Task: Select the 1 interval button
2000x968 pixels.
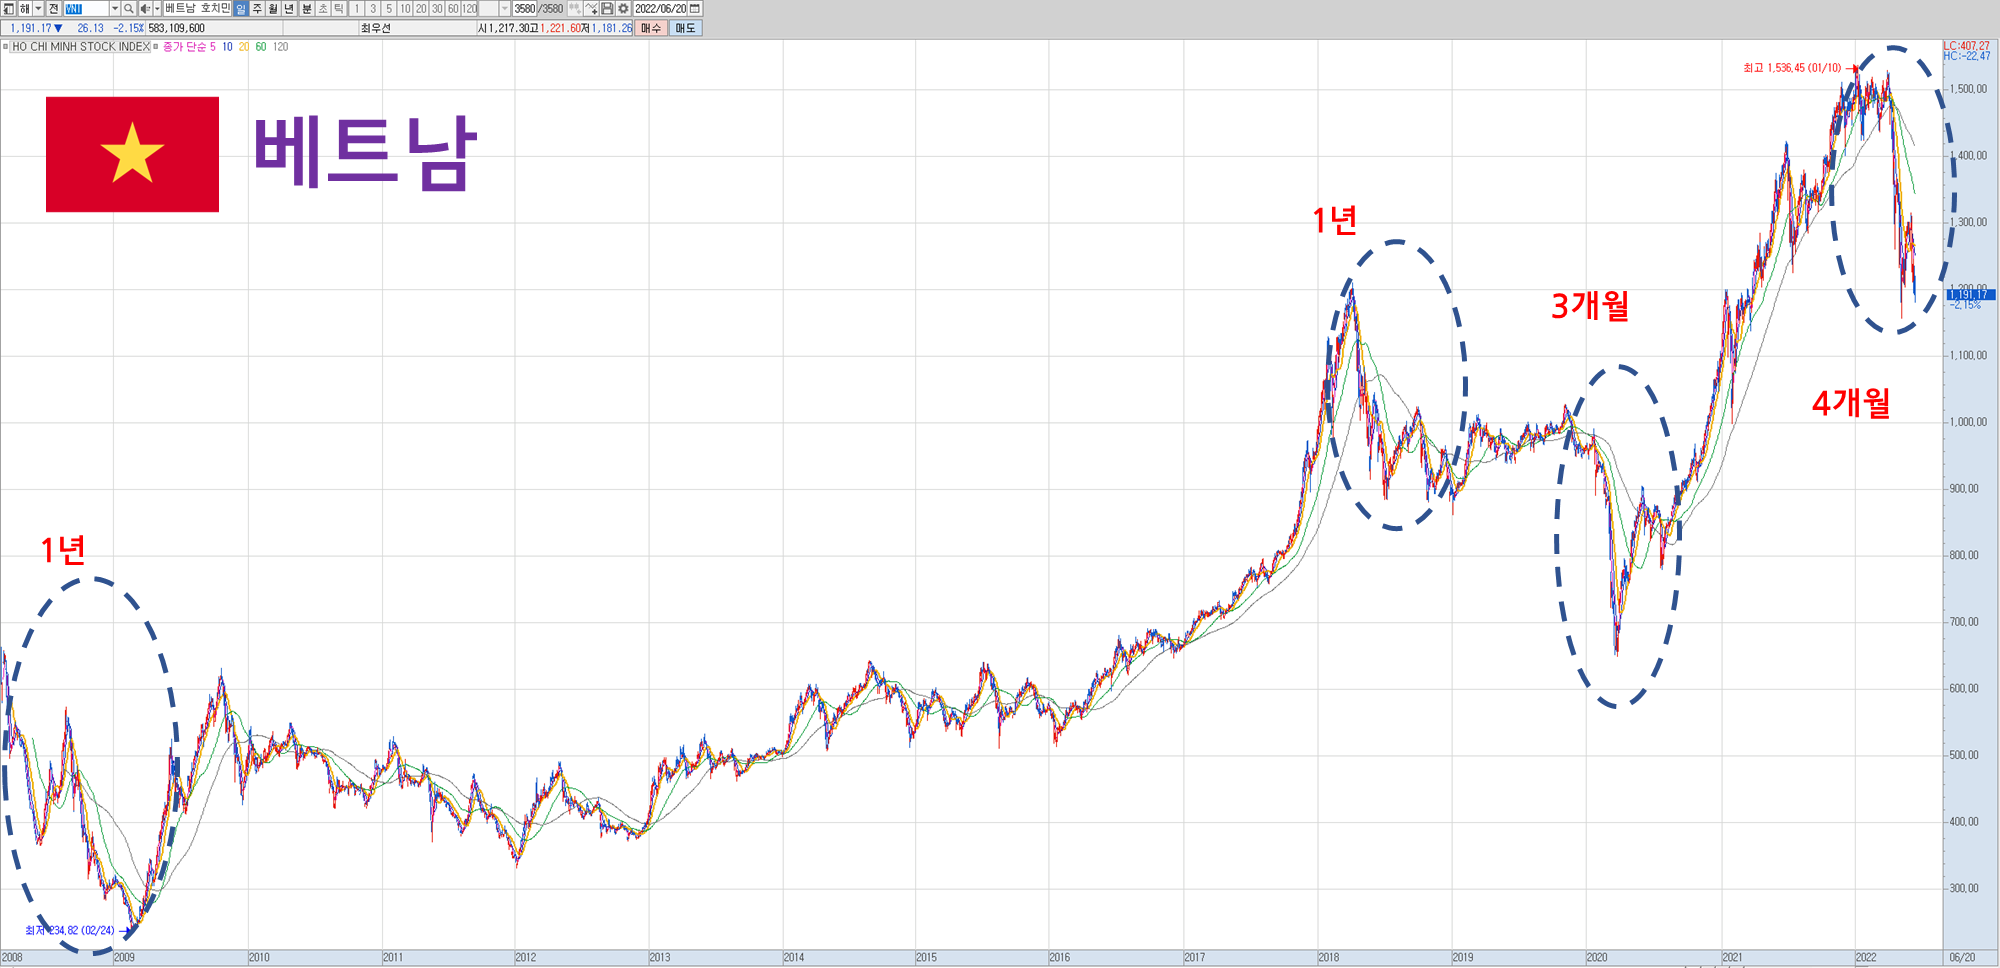Action: pos(357,8)
